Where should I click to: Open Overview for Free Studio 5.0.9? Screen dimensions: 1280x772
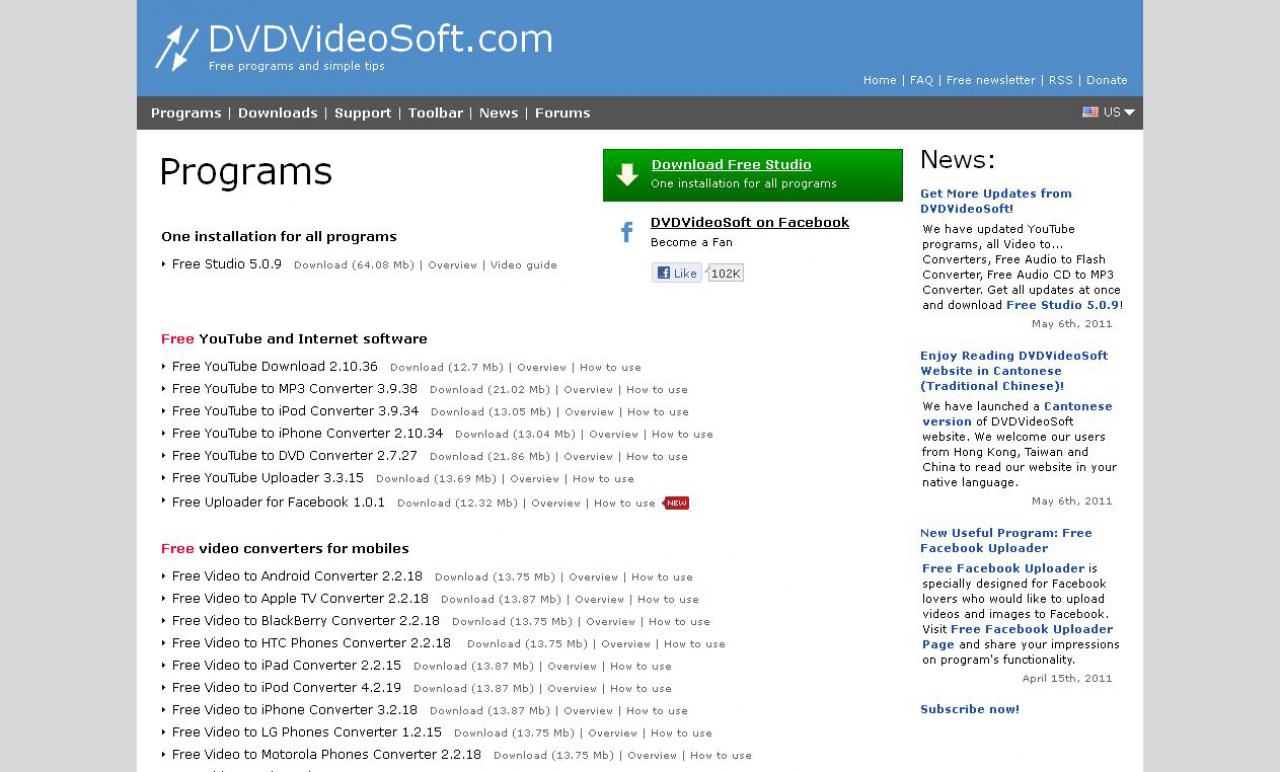point(452,265)
